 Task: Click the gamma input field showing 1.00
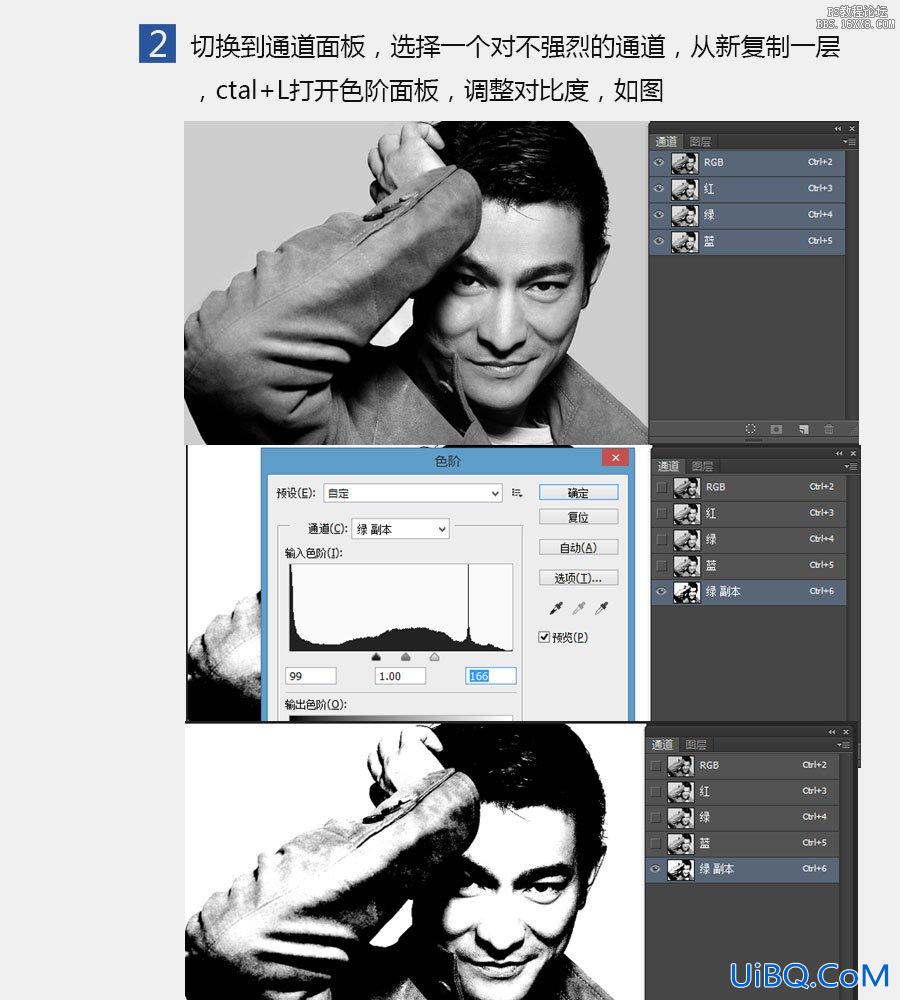click(x=400, y=676)
